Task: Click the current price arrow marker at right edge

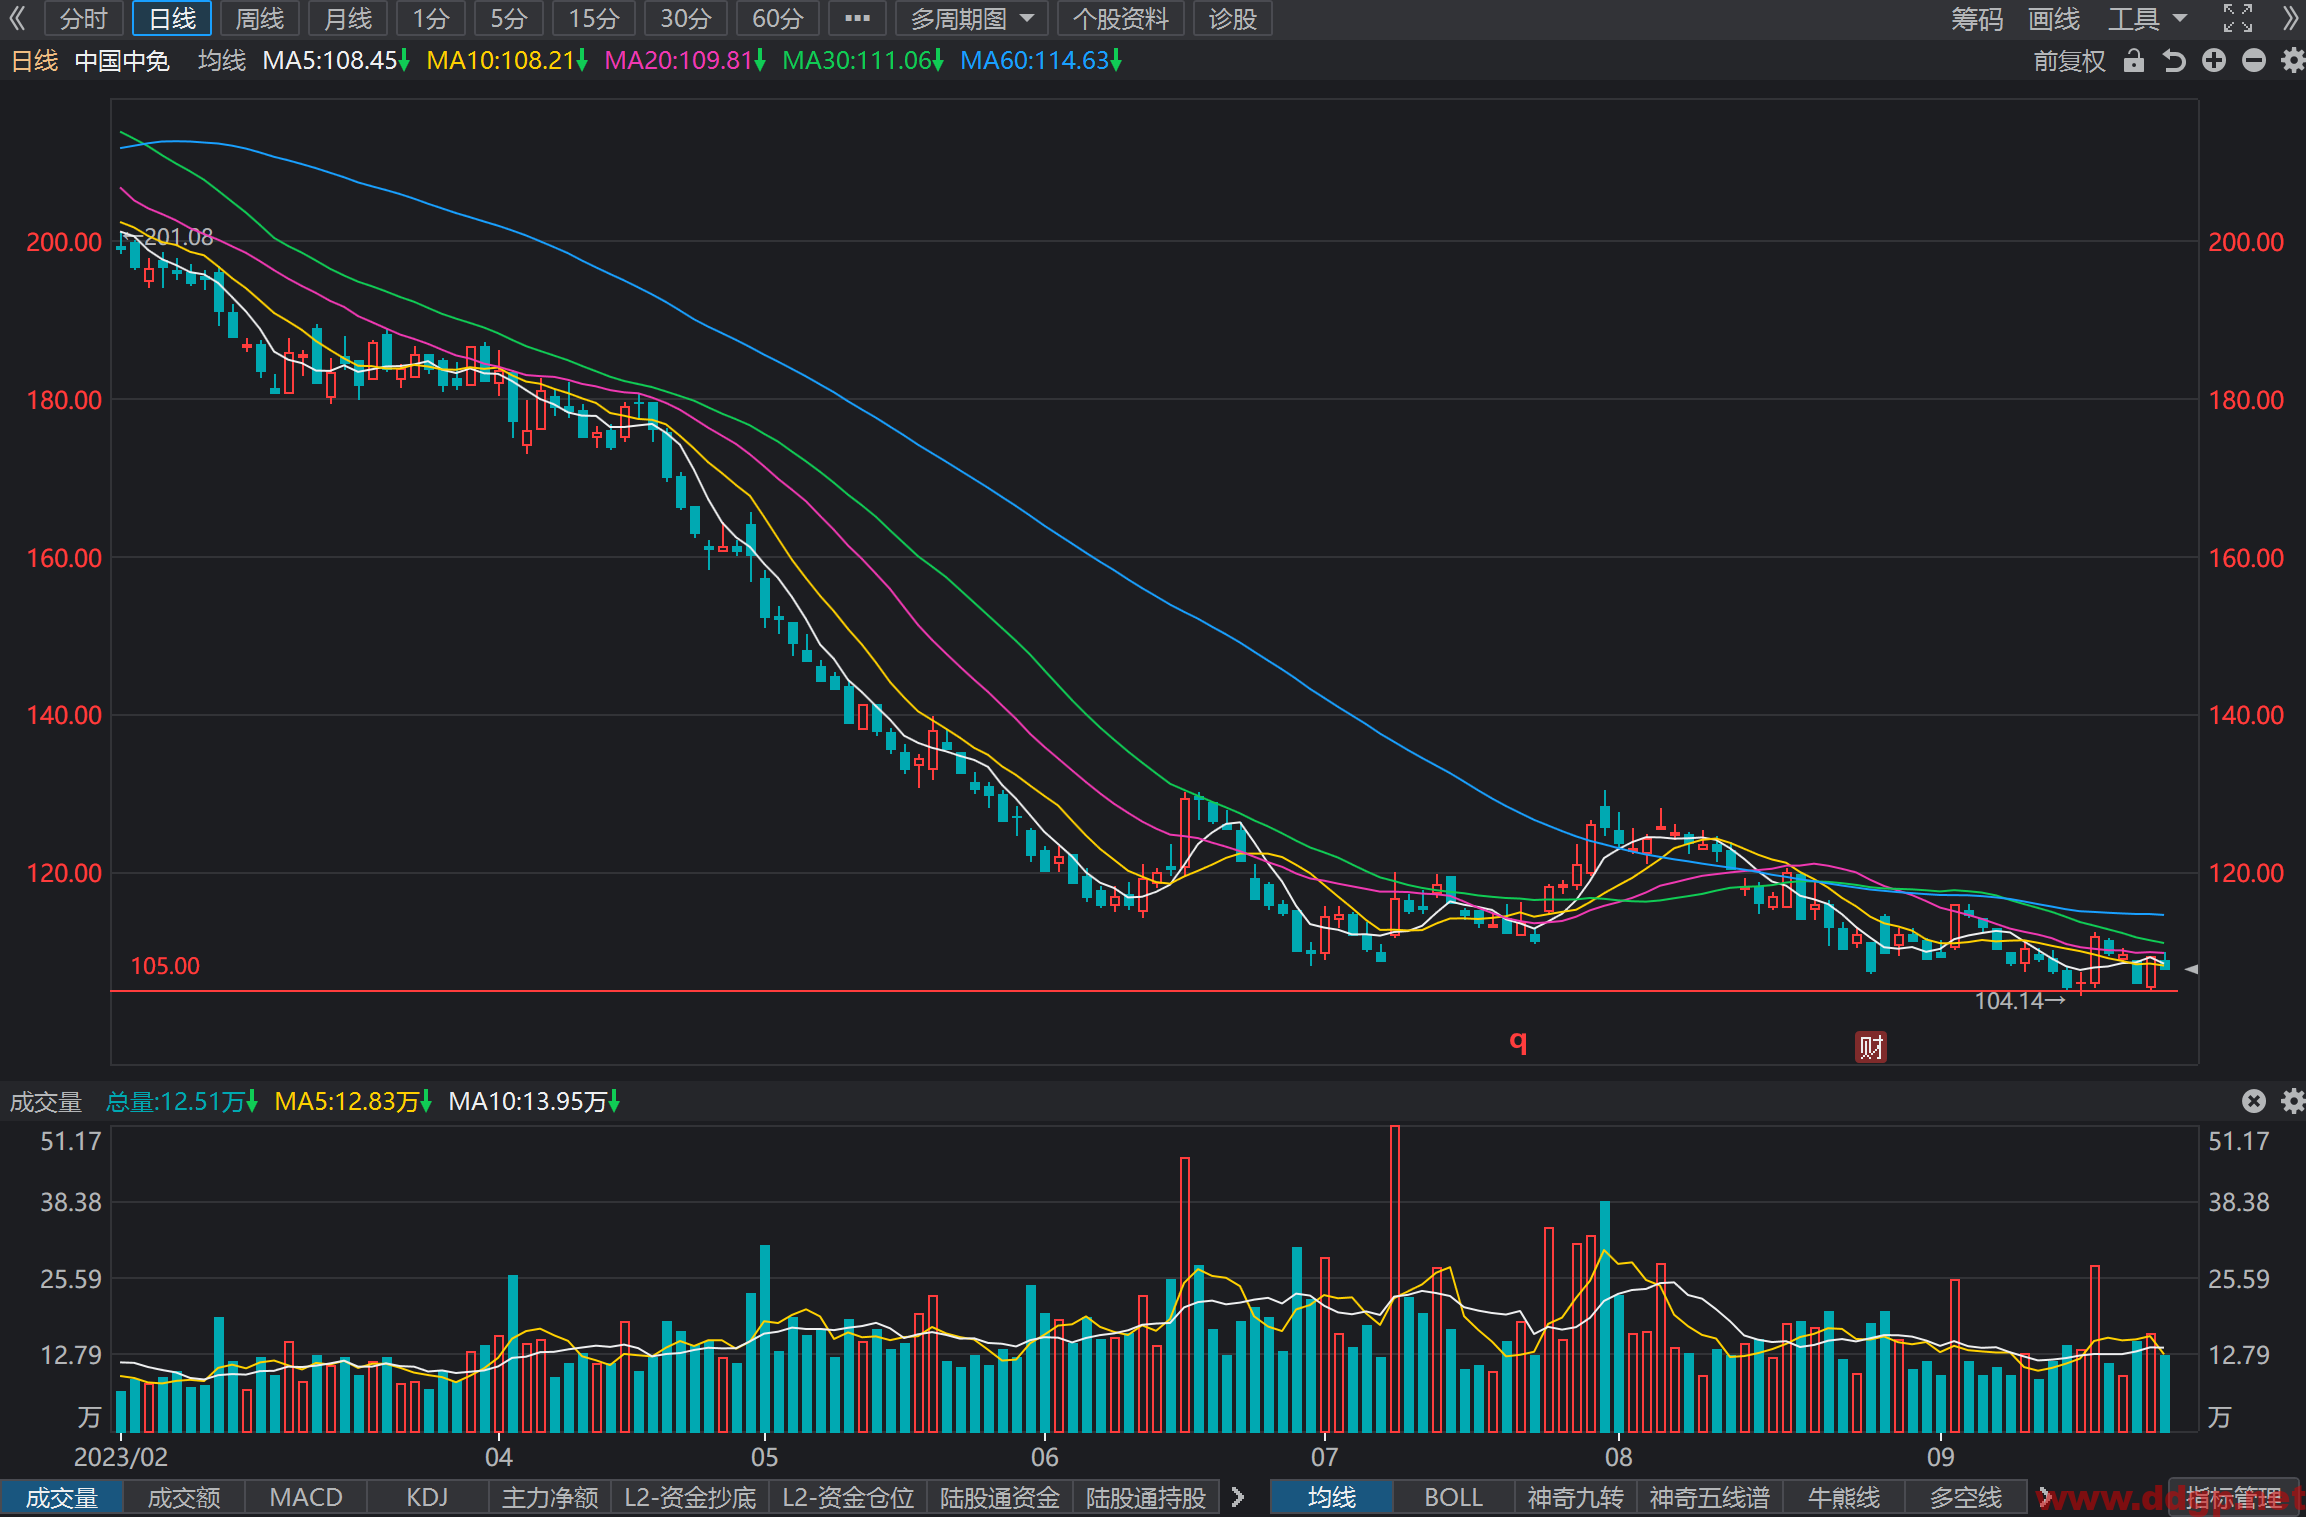Action: point(2191,969)
